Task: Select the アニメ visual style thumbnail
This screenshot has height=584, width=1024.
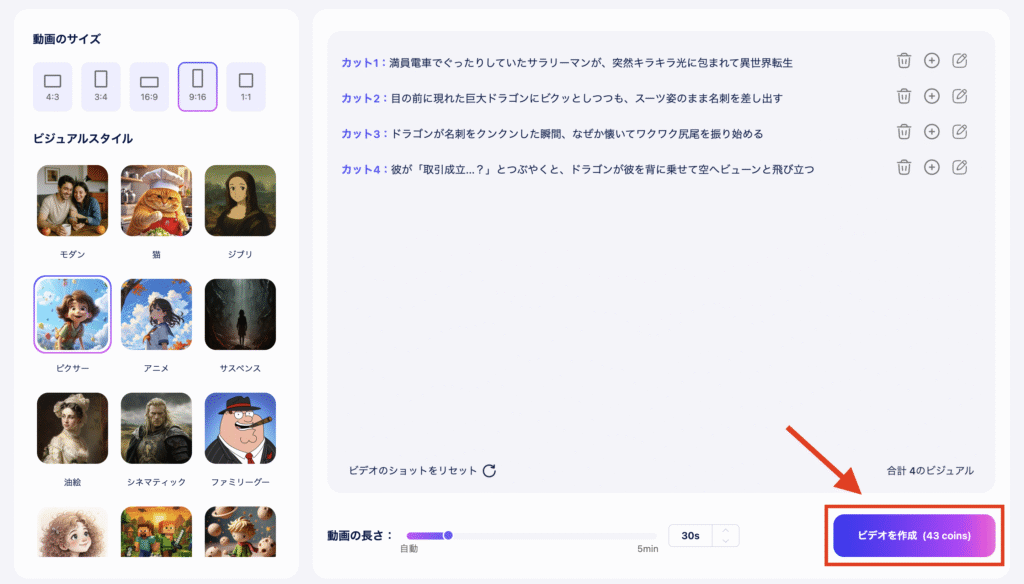Action: tap(156, 314)
